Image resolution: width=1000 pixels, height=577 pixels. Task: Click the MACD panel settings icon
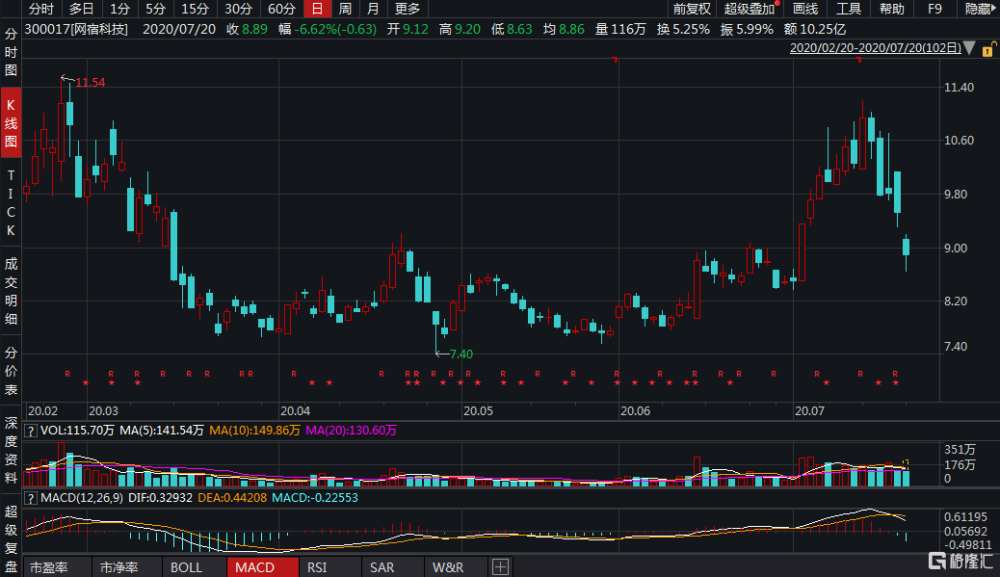tap(32, 497)
